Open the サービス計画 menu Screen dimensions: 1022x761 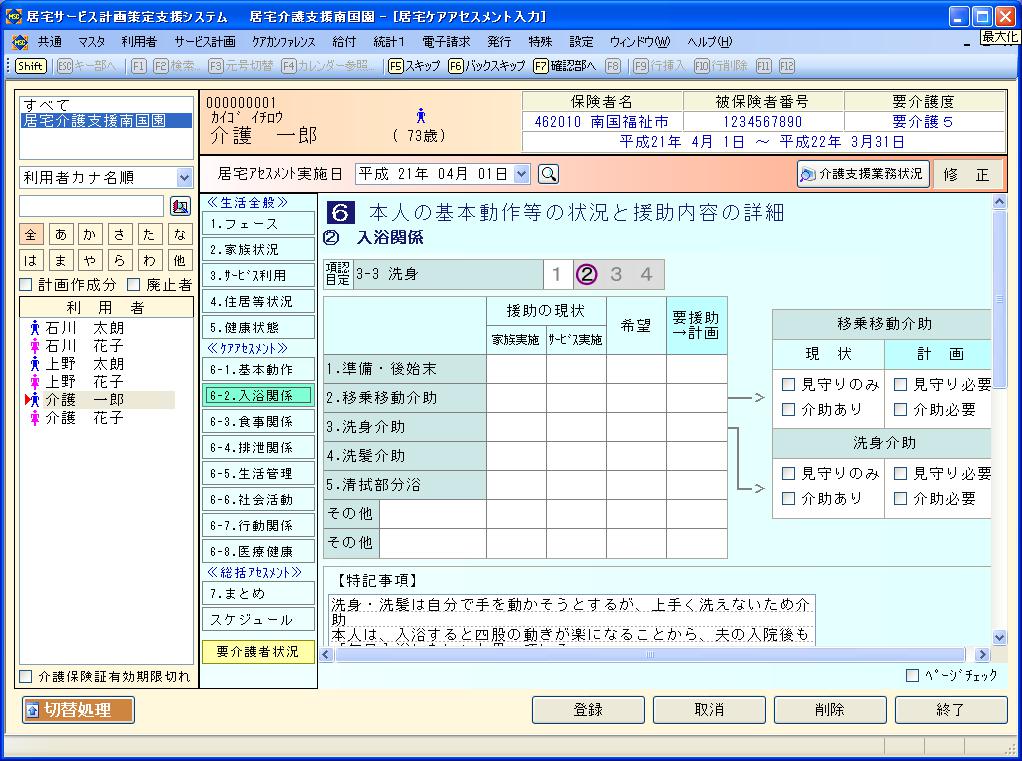[x=204, y=42]
